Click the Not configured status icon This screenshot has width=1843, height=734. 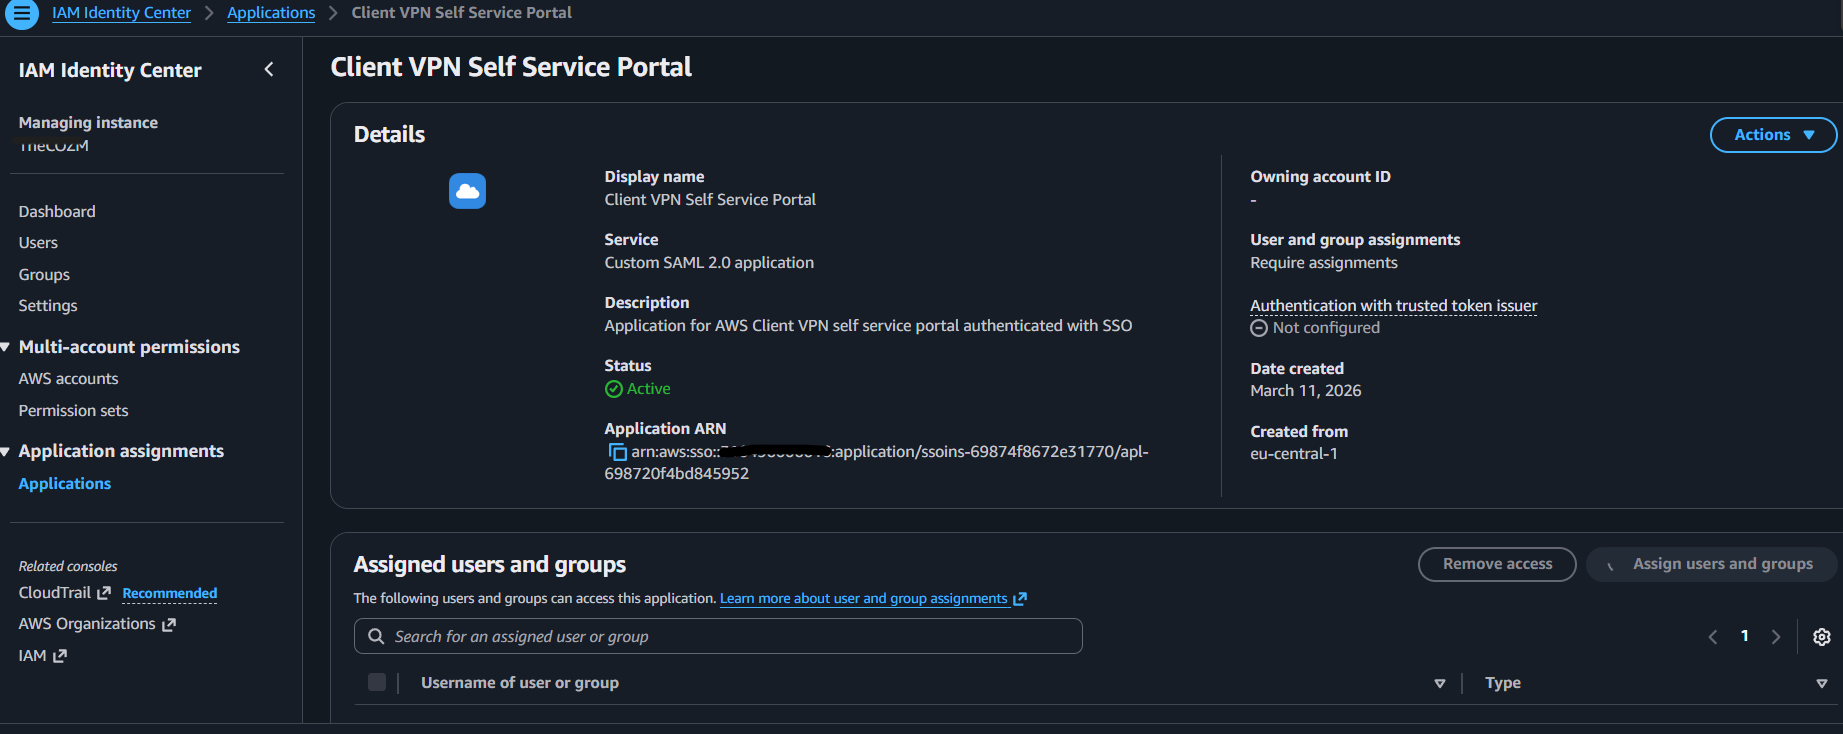click(1259, 328)
